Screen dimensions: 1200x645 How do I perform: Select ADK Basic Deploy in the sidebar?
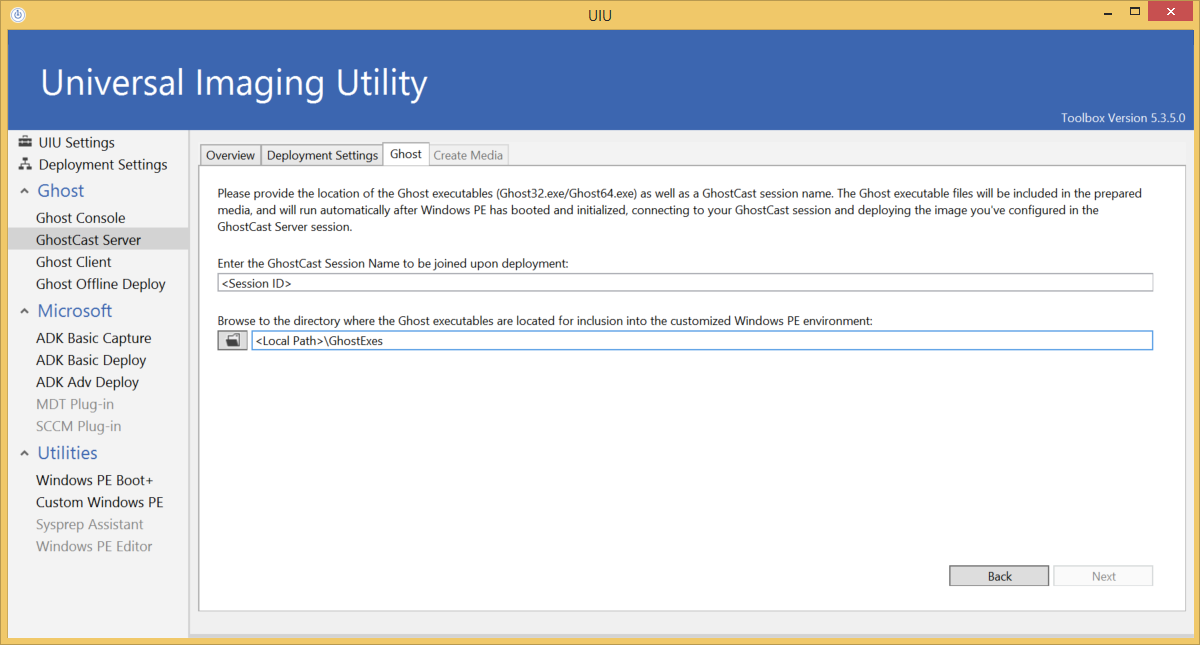pos(91,360)
